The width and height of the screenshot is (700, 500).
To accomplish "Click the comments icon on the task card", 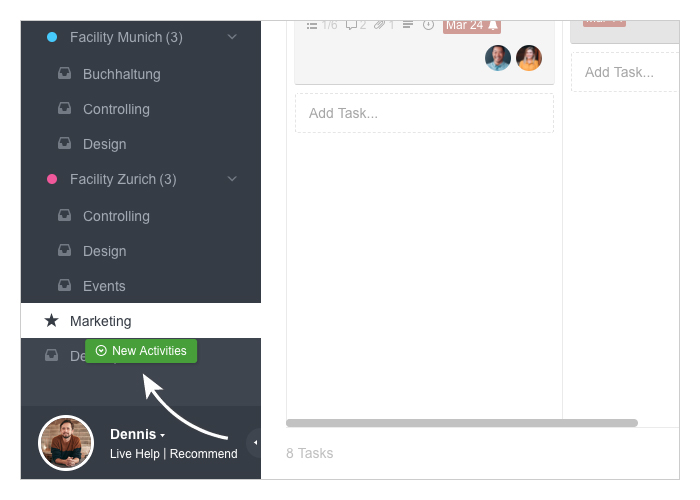I will (x=351, y=25).
